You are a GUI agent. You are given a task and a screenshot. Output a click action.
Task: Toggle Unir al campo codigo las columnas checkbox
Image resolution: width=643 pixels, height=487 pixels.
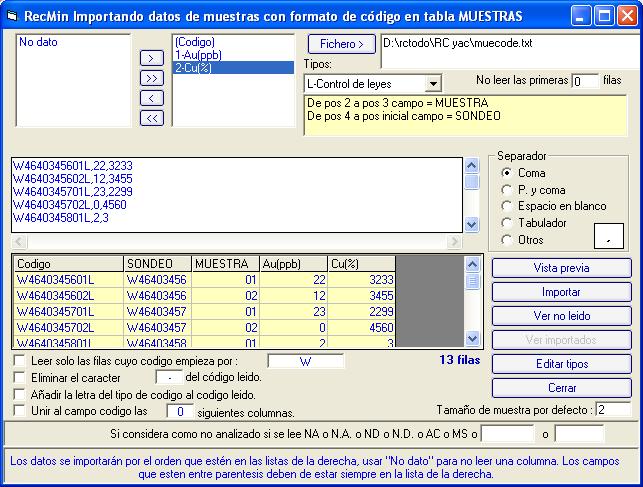(19, 411)
